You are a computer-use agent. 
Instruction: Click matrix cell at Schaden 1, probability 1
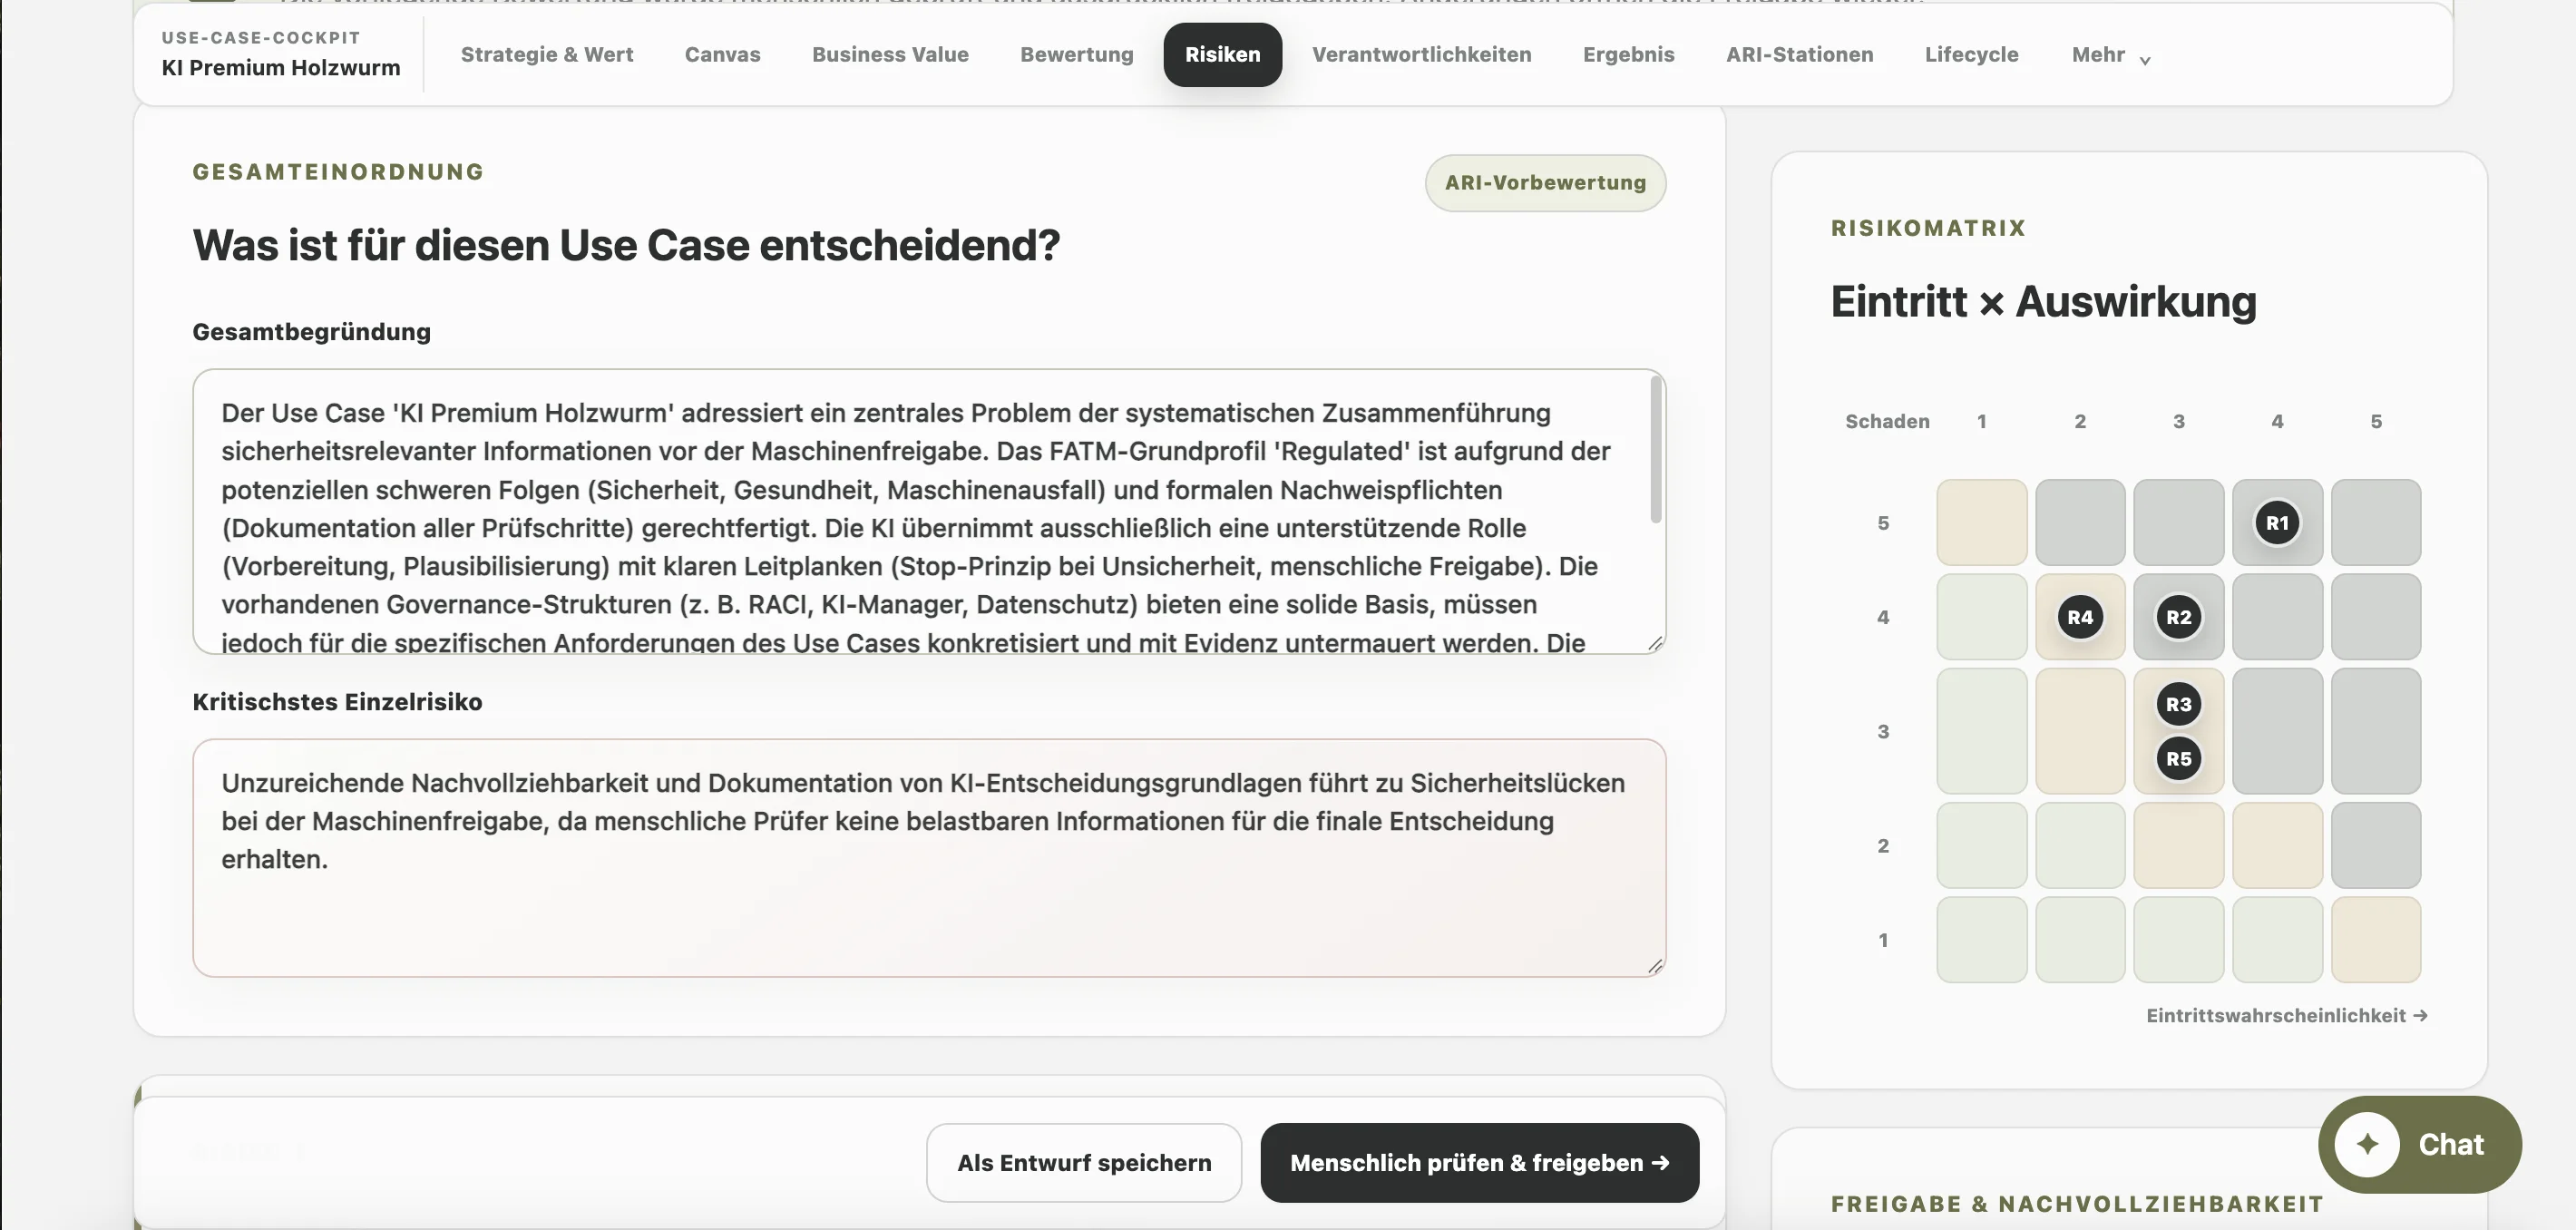(x=1982, y=940)
